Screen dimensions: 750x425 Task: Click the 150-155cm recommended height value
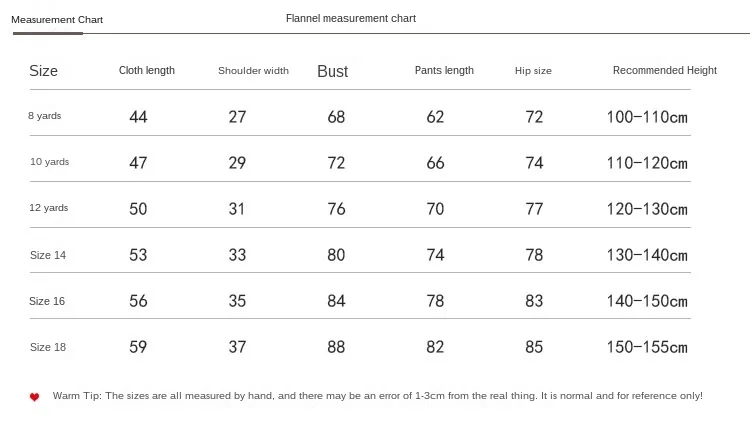click(x=647, y=347)
